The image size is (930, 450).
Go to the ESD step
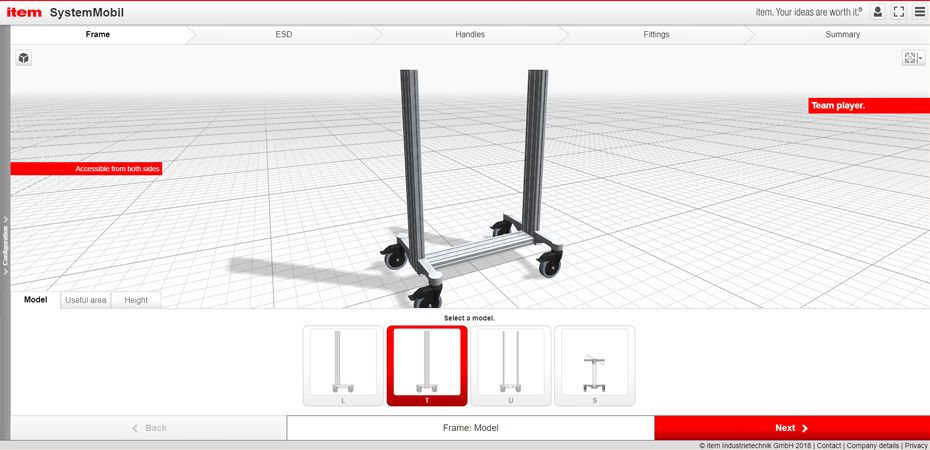[284, 34]
